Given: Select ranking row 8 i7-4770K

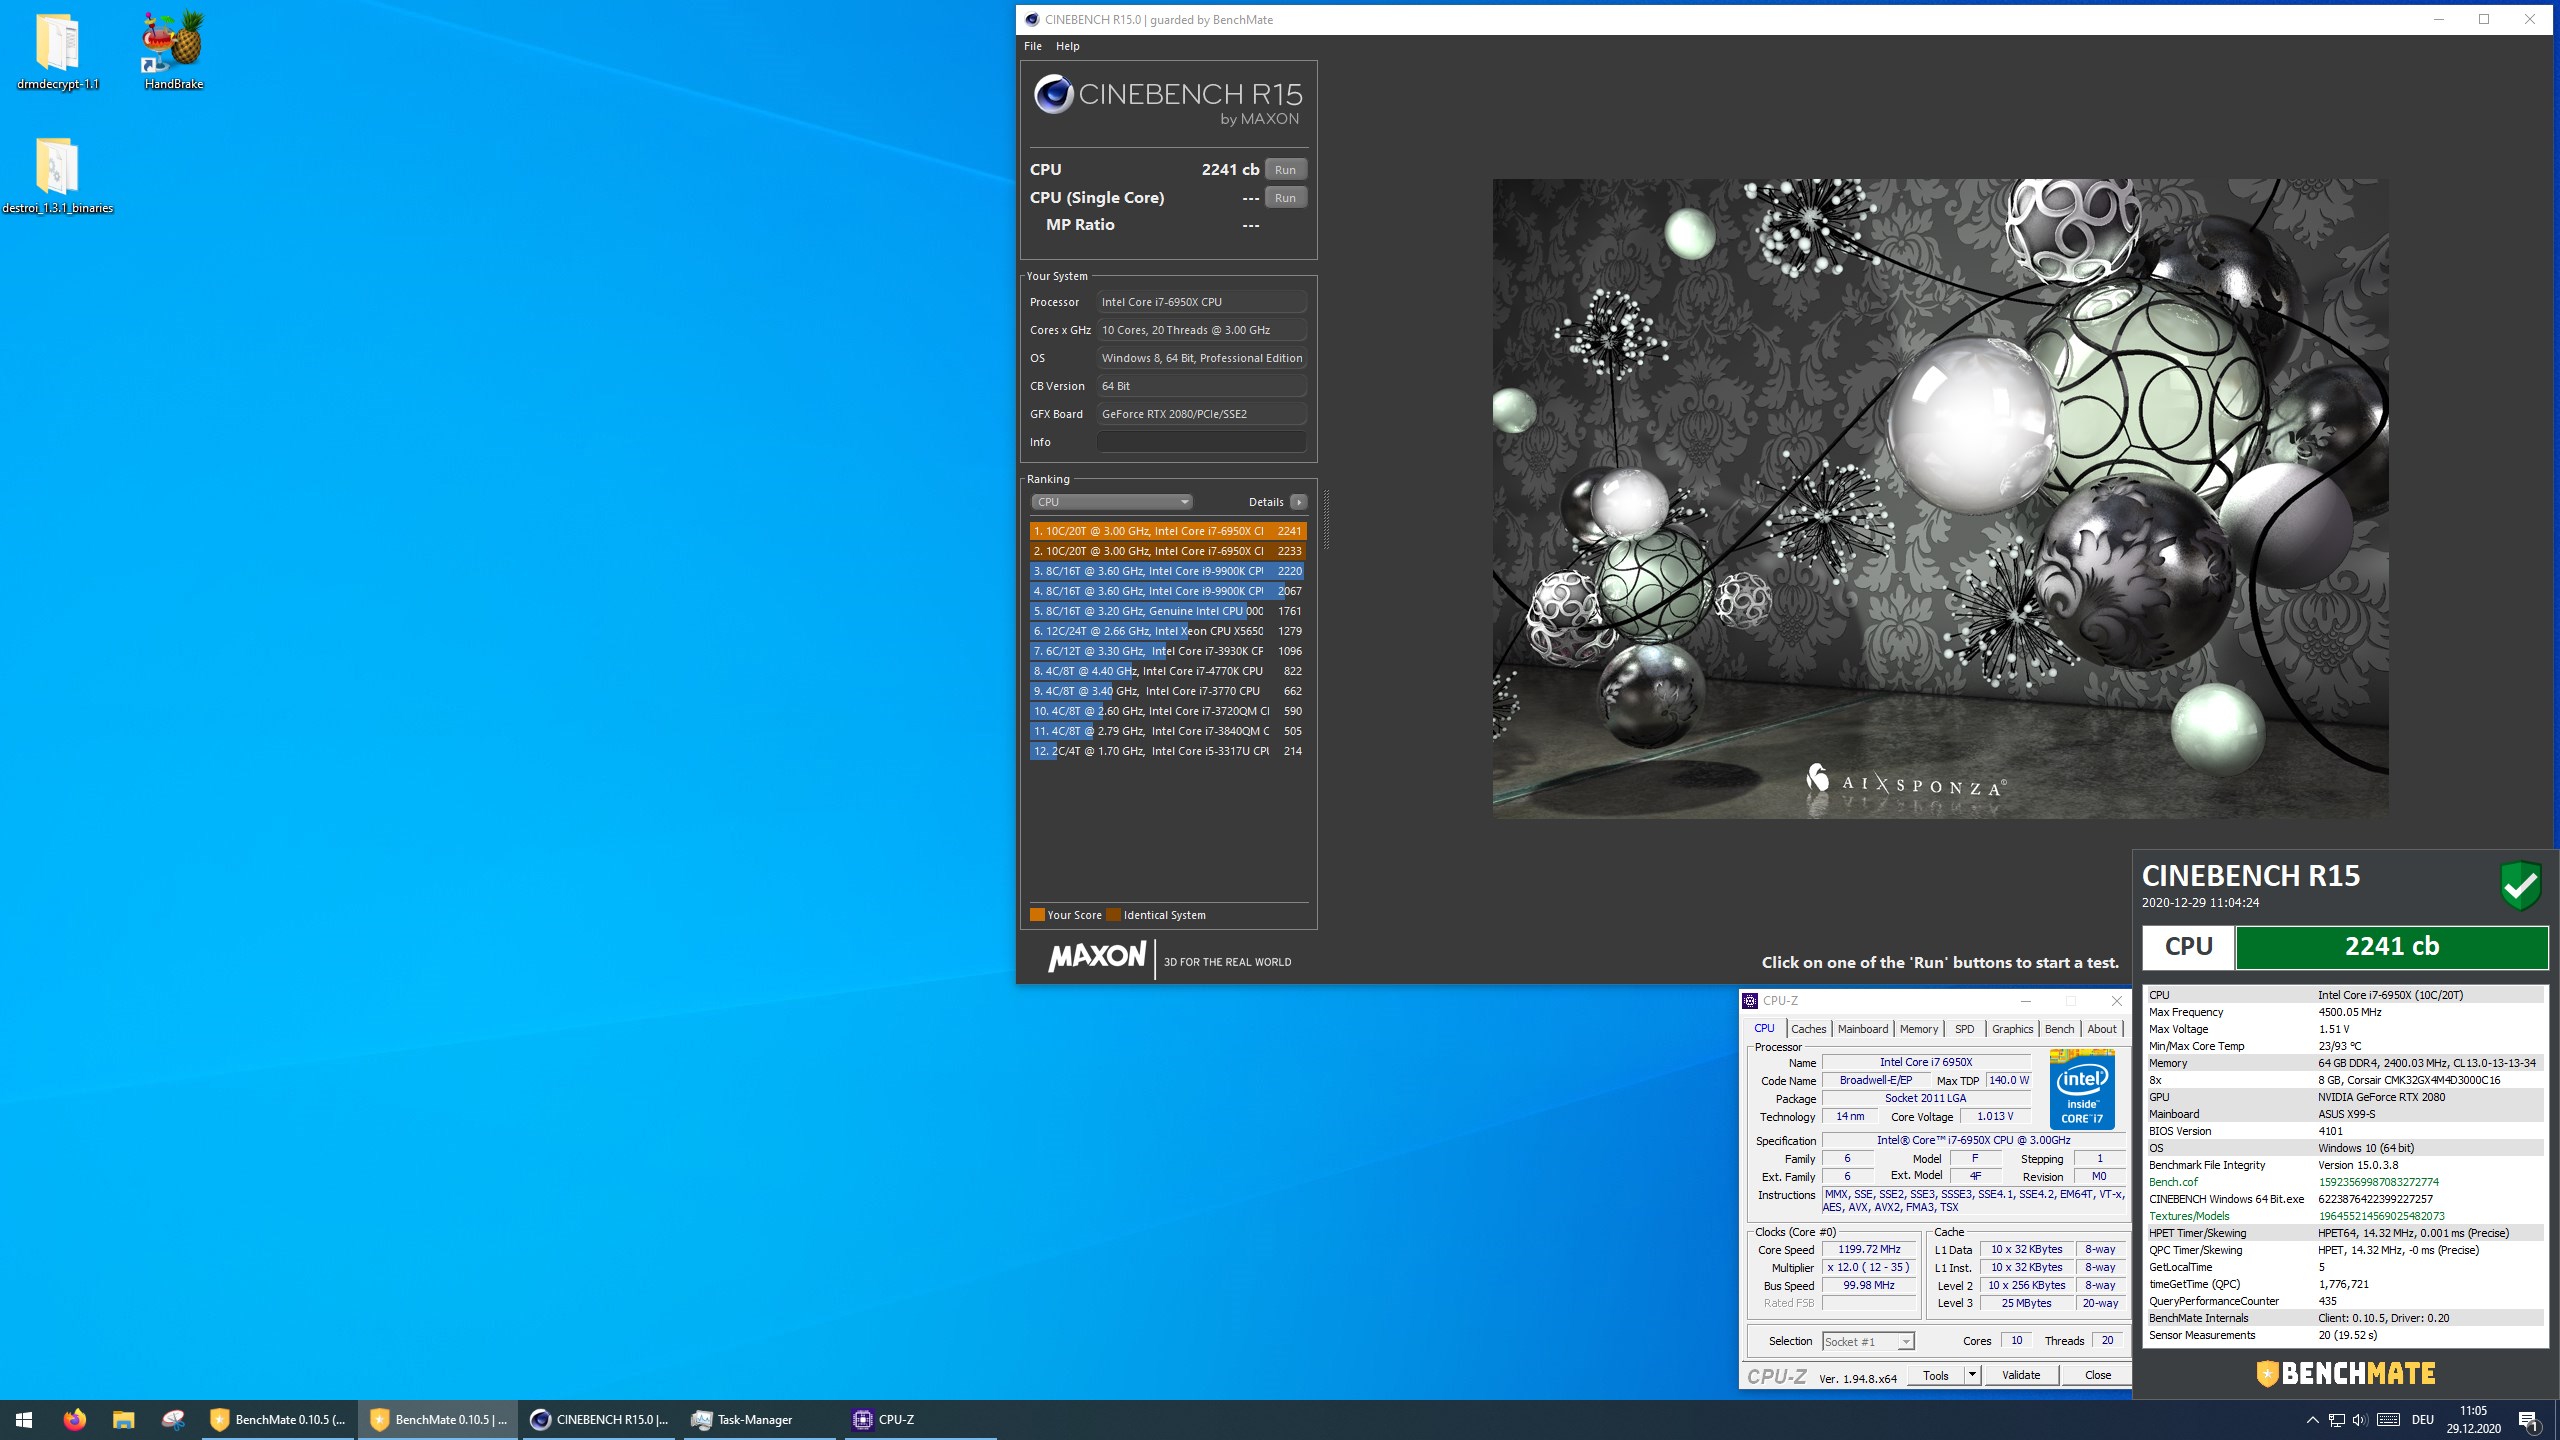Looking at the screenshot, I should pos(1168,671).
